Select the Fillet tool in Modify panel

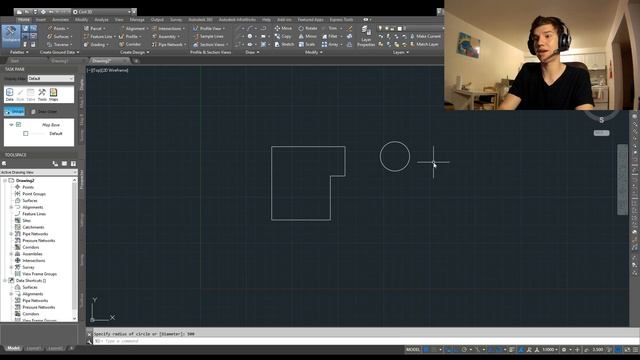coord(330,36)
